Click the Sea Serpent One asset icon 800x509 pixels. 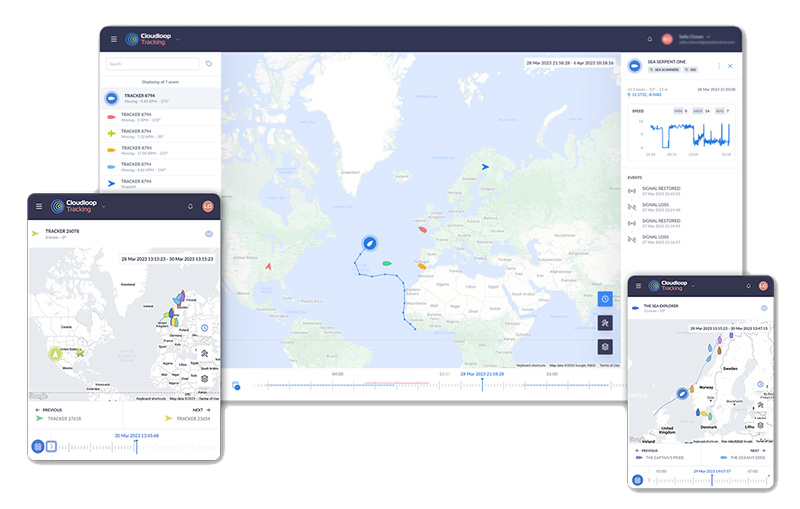coord(635,66)
